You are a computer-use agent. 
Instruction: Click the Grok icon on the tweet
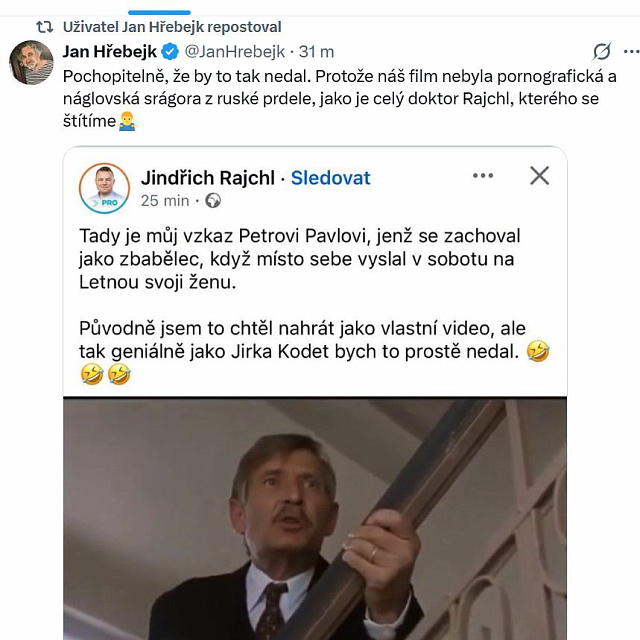602,51
